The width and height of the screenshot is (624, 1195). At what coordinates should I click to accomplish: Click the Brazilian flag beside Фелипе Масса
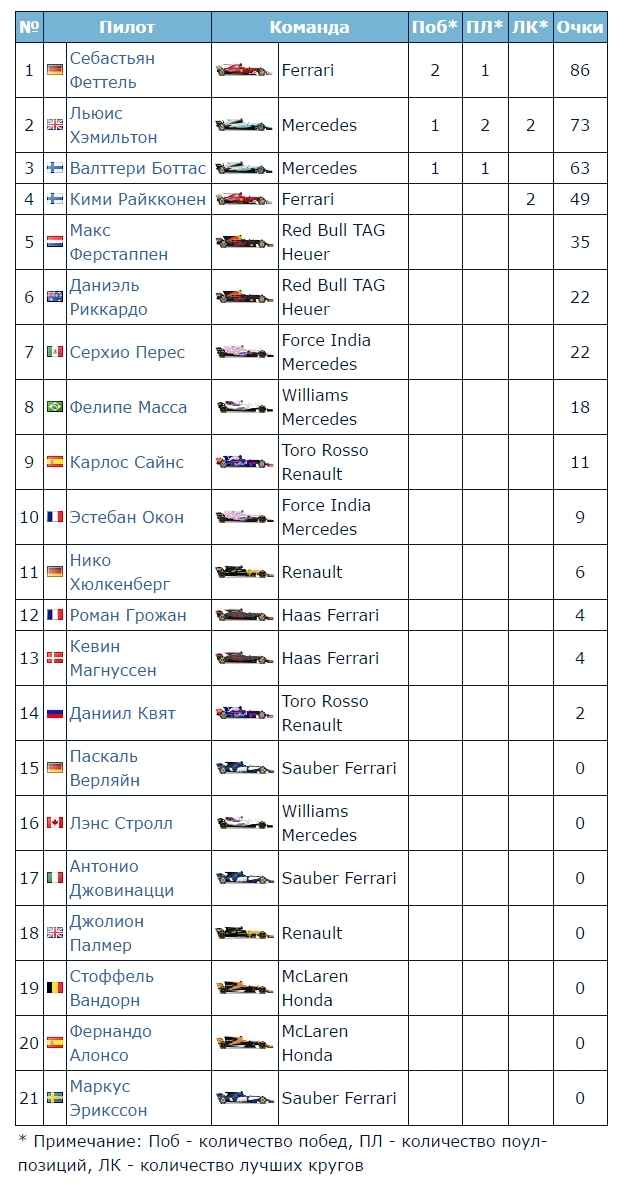click(55, 407)
